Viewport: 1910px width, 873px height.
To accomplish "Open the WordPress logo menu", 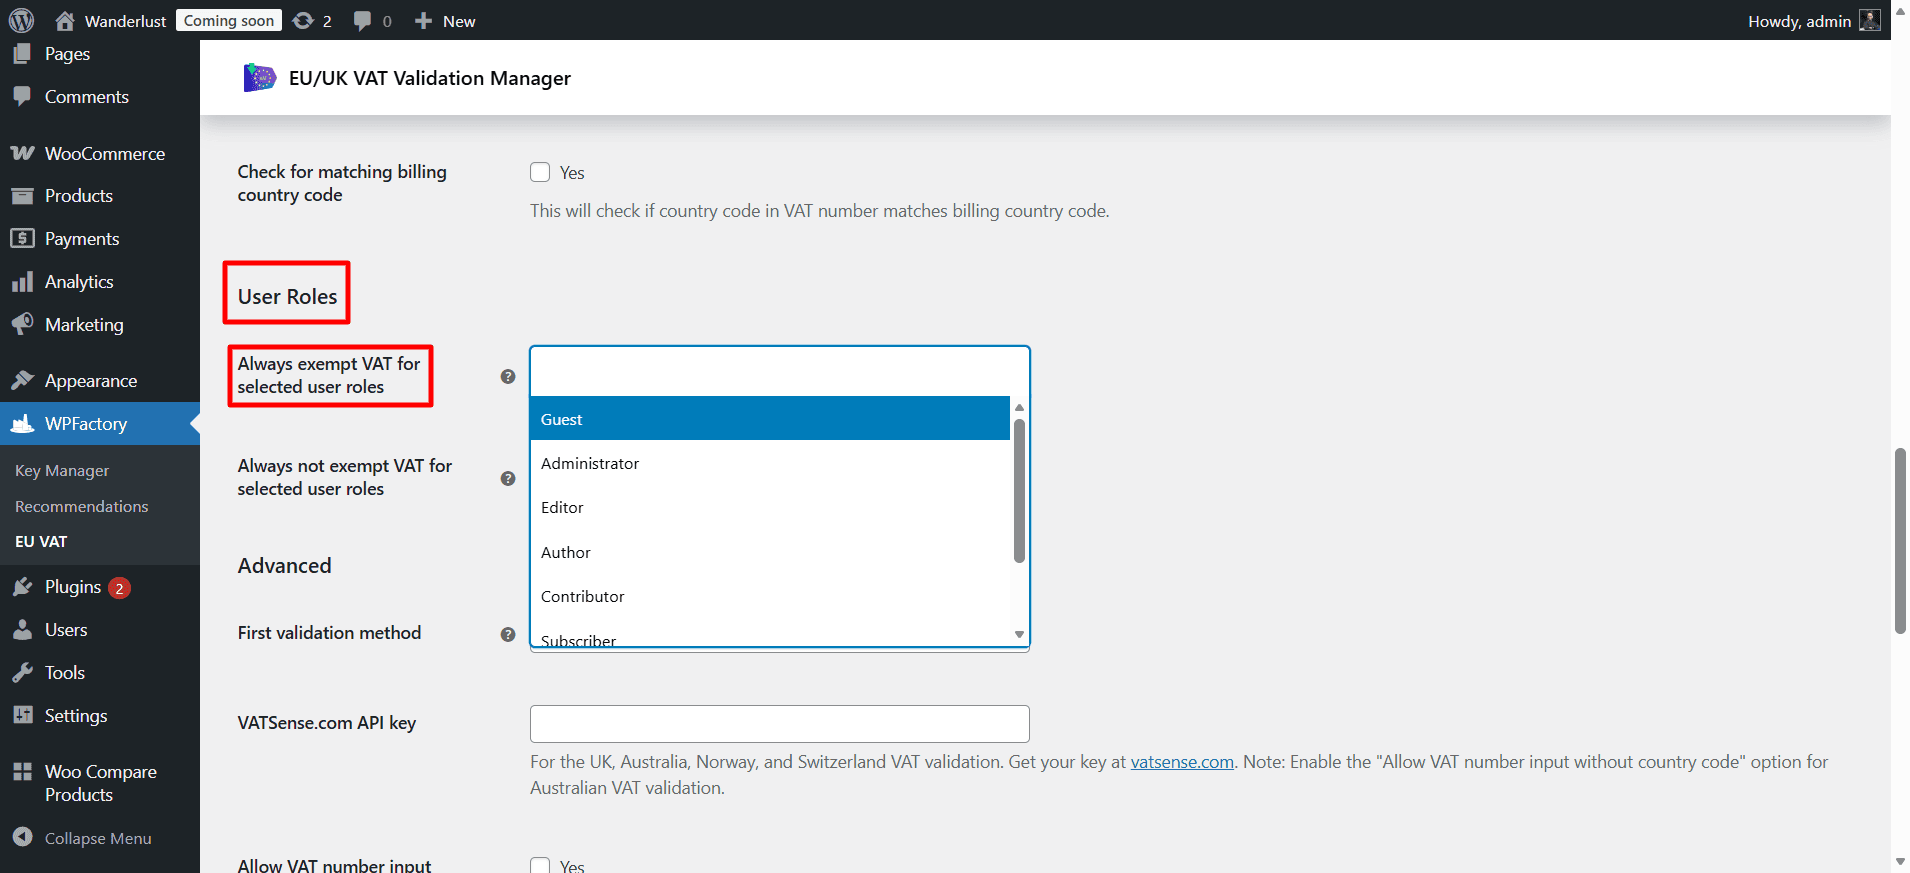I will 21,20.
